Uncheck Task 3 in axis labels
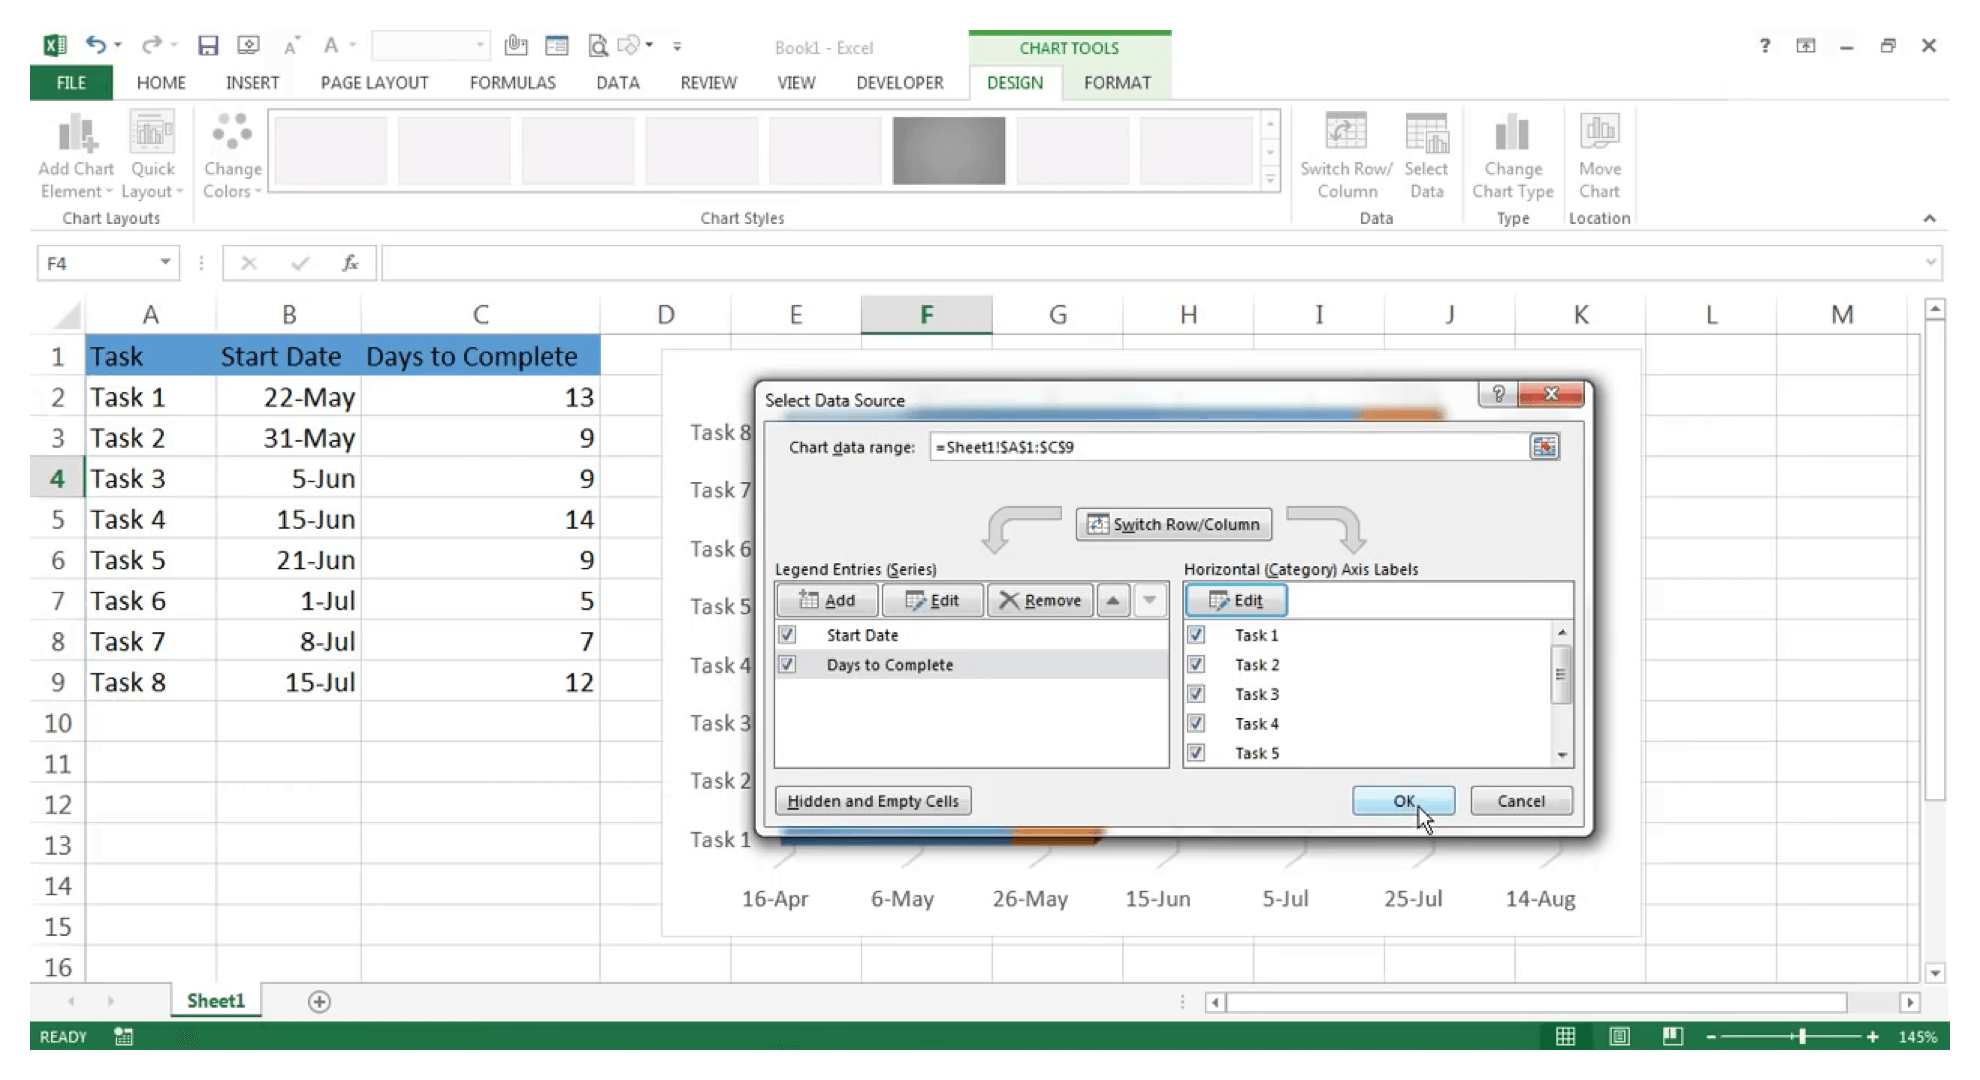Viewport: 1980px width, 1080px height. pos(1195,693)
